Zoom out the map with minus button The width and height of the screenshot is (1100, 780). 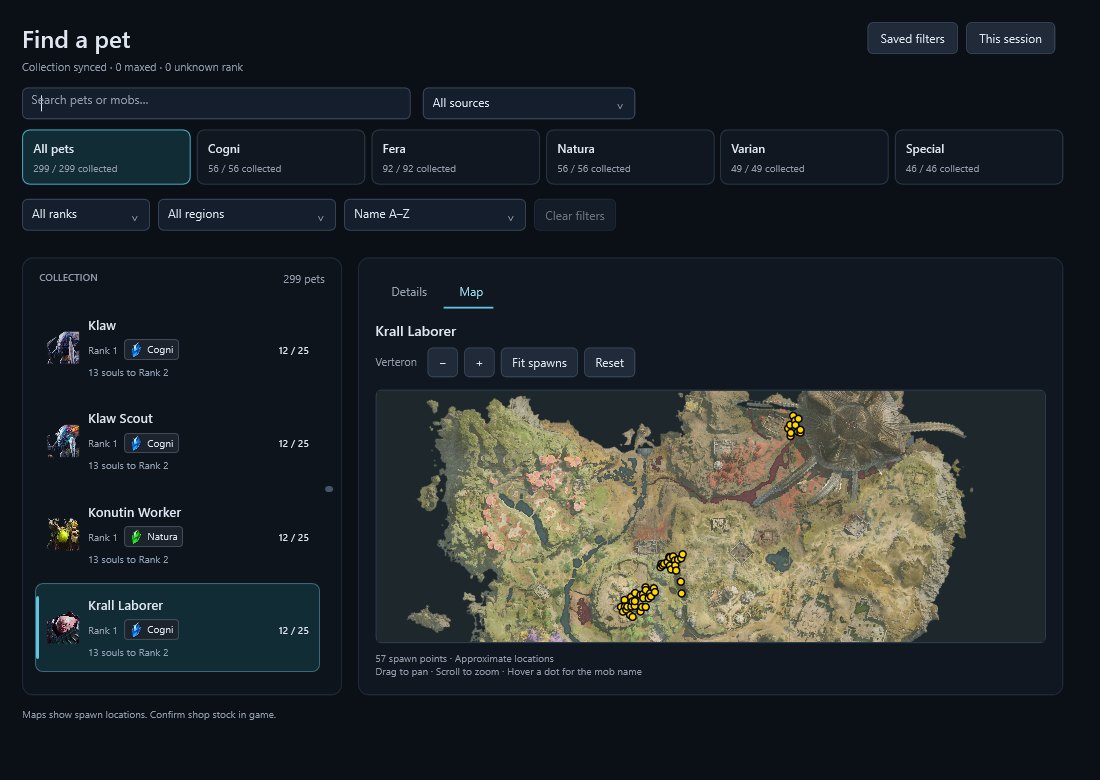[x=443, y=363]
